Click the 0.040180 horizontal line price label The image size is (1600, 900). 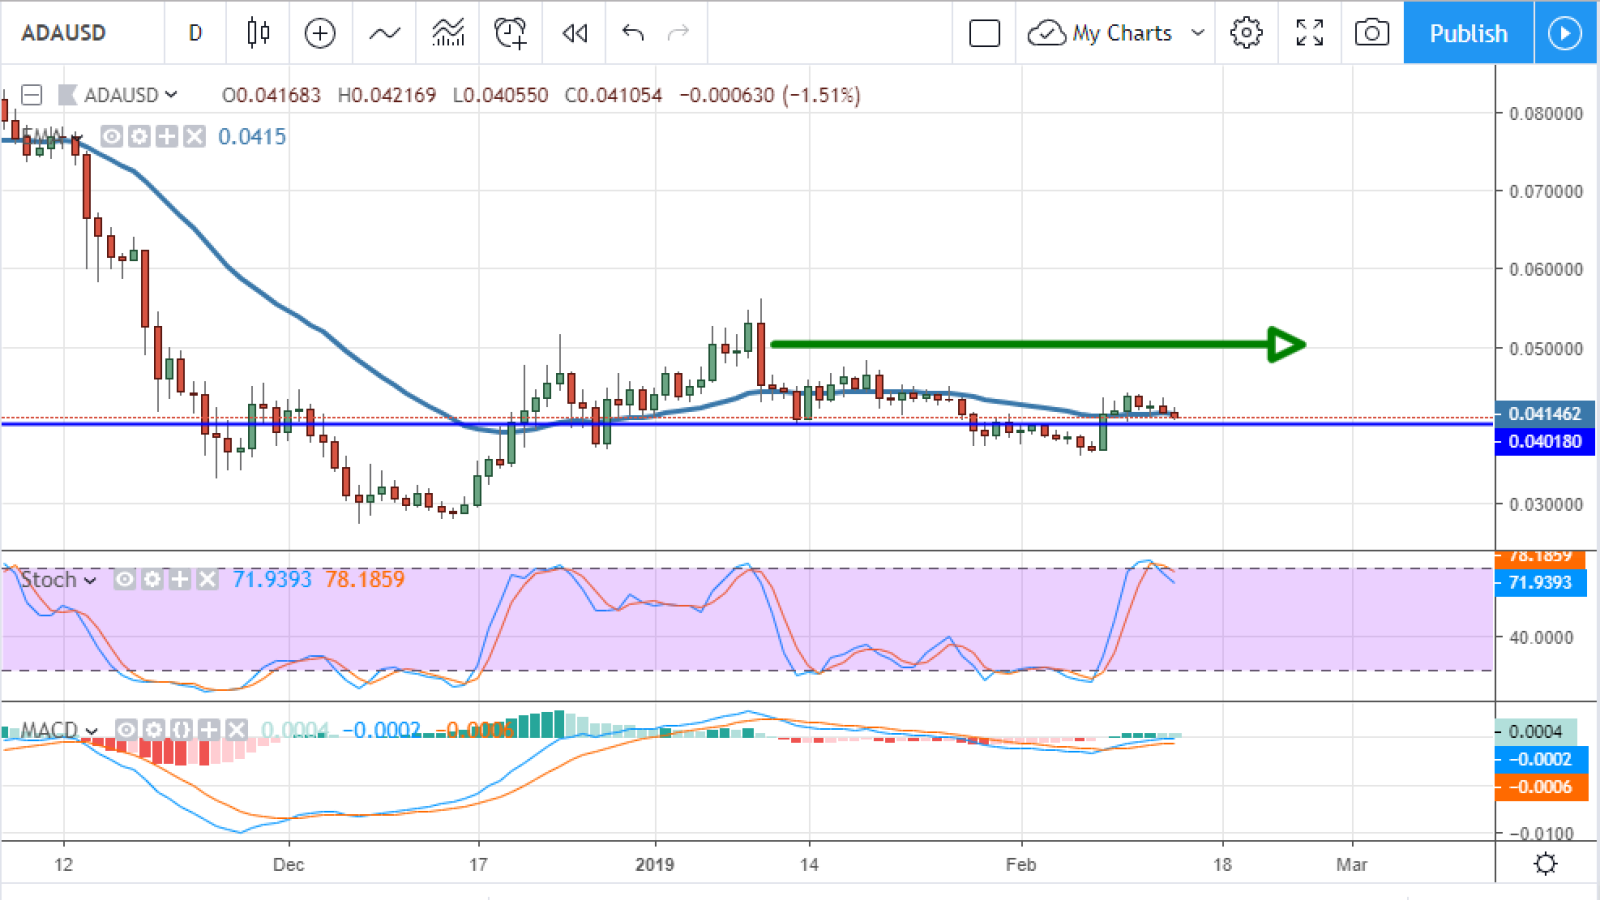pos(1545,441)
